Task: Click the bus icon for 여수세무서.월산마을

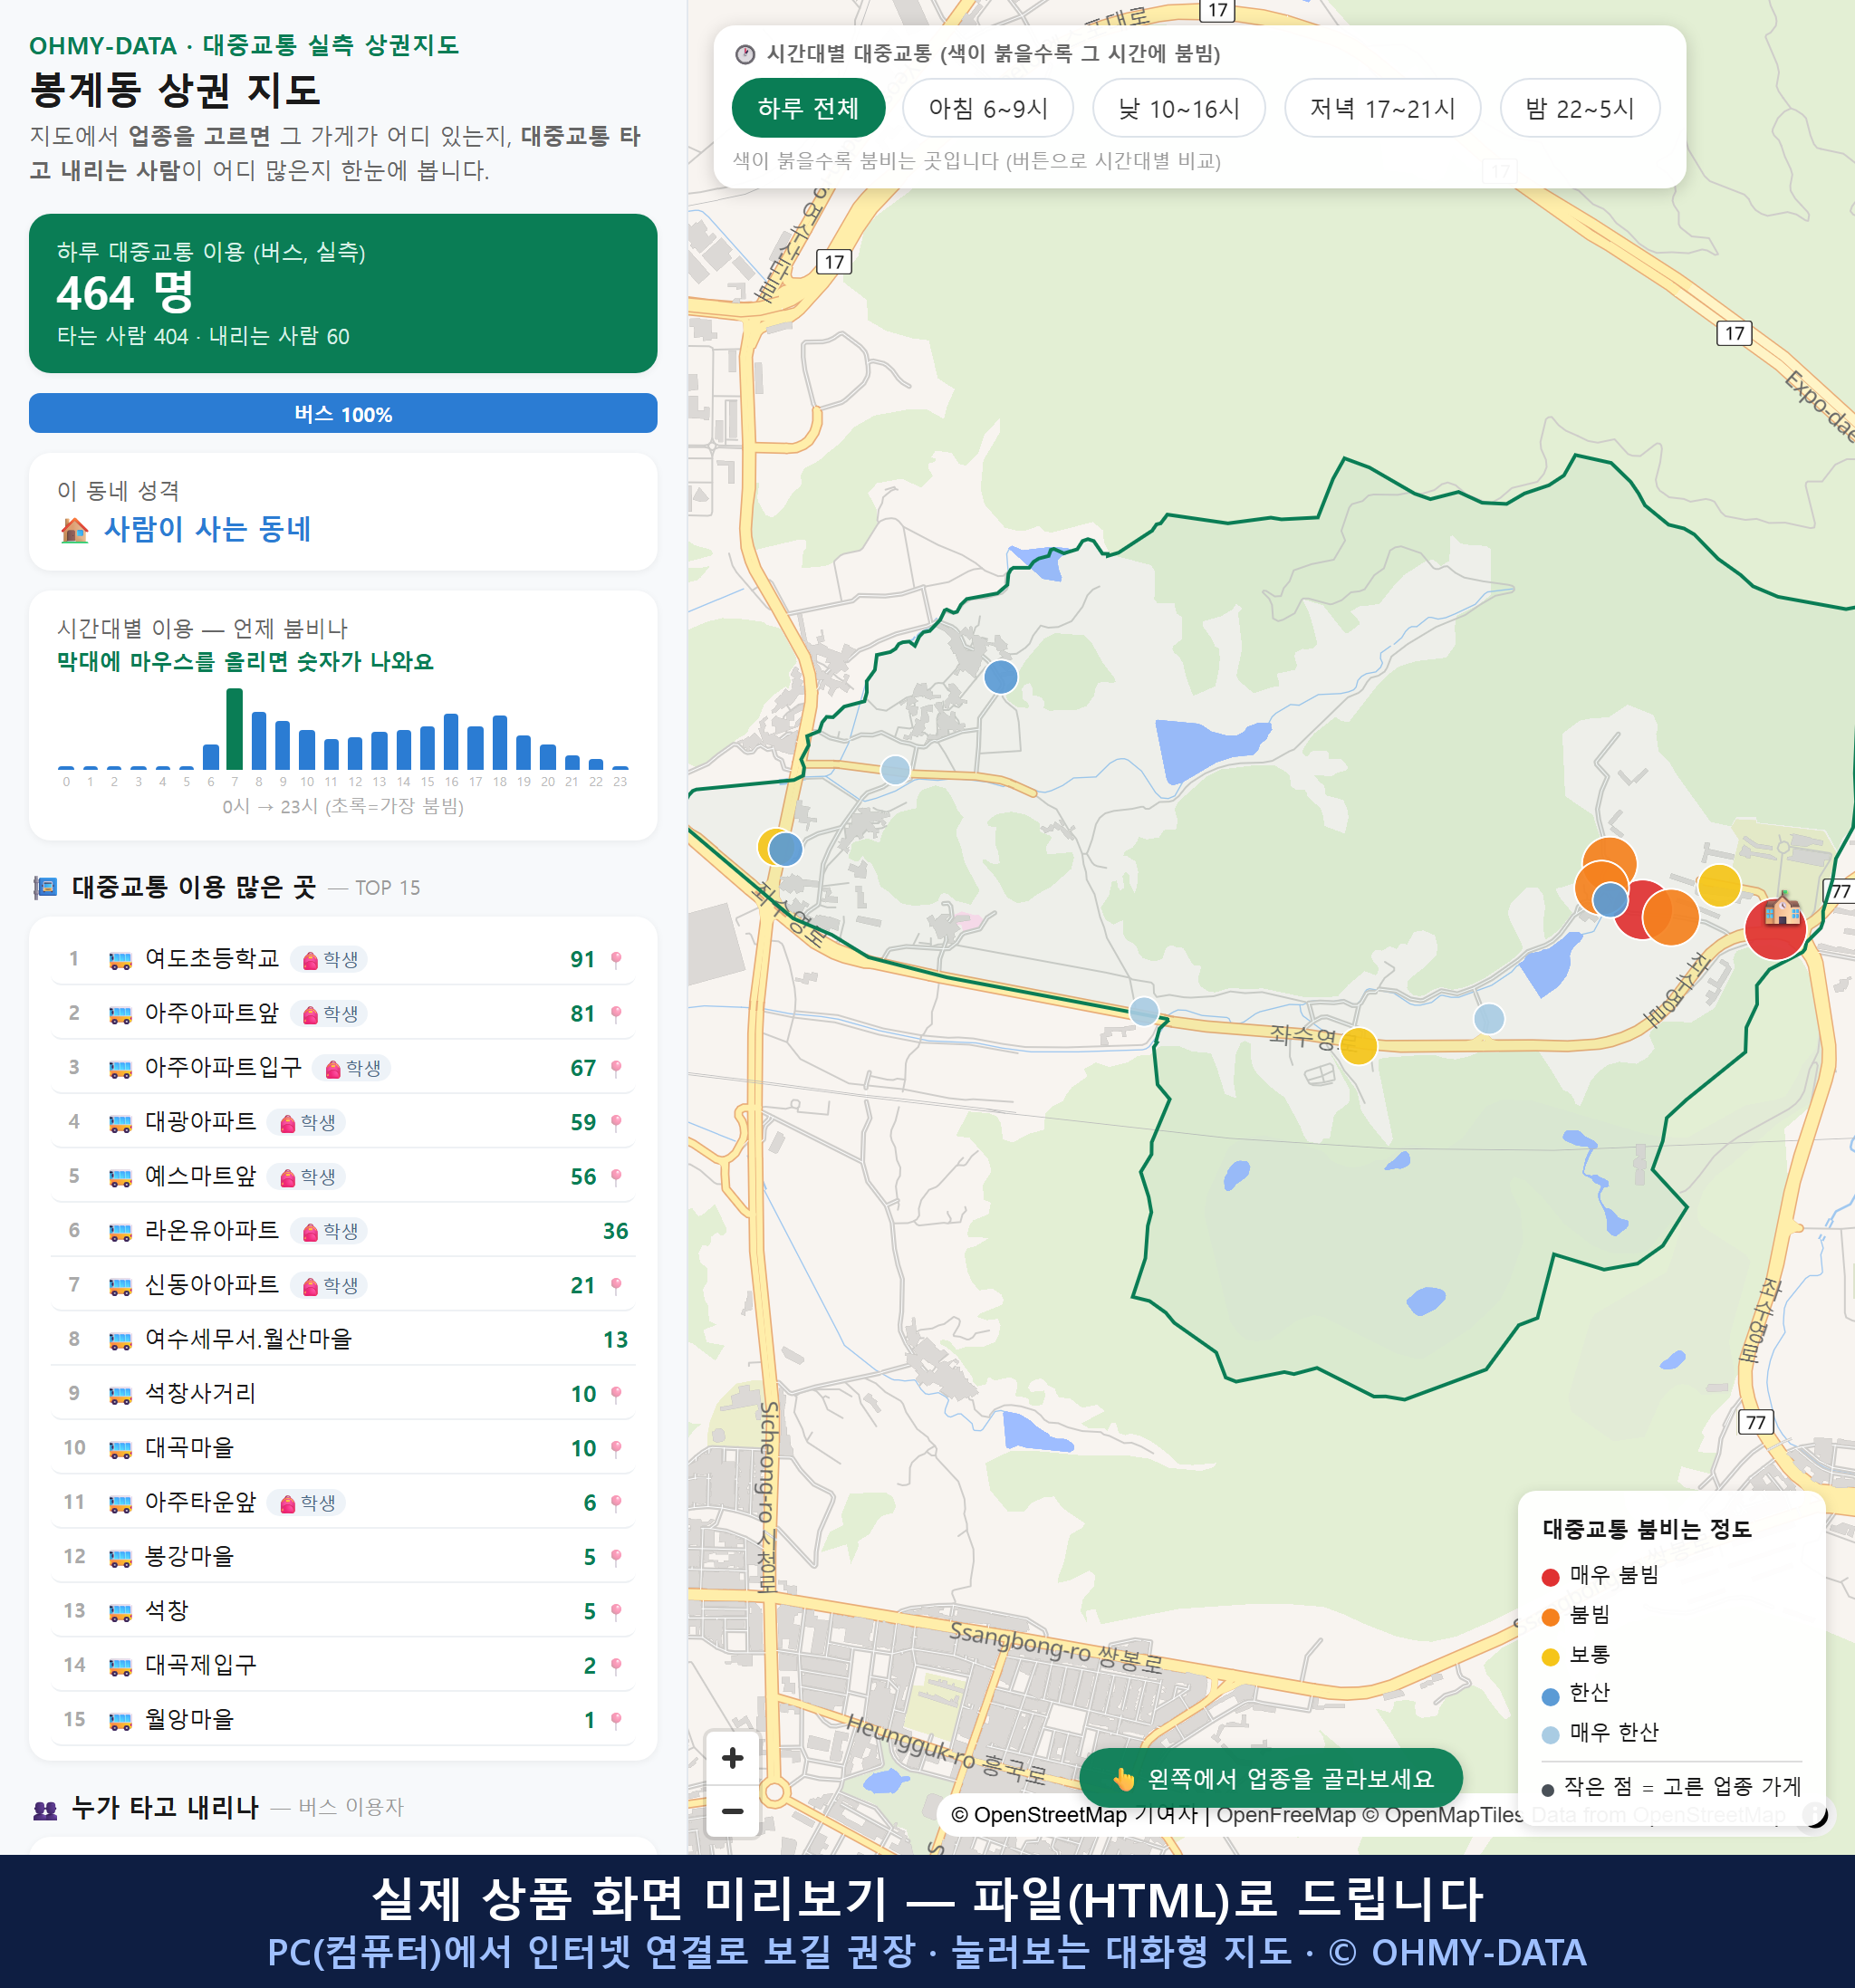Action: tap(120, 1339)
